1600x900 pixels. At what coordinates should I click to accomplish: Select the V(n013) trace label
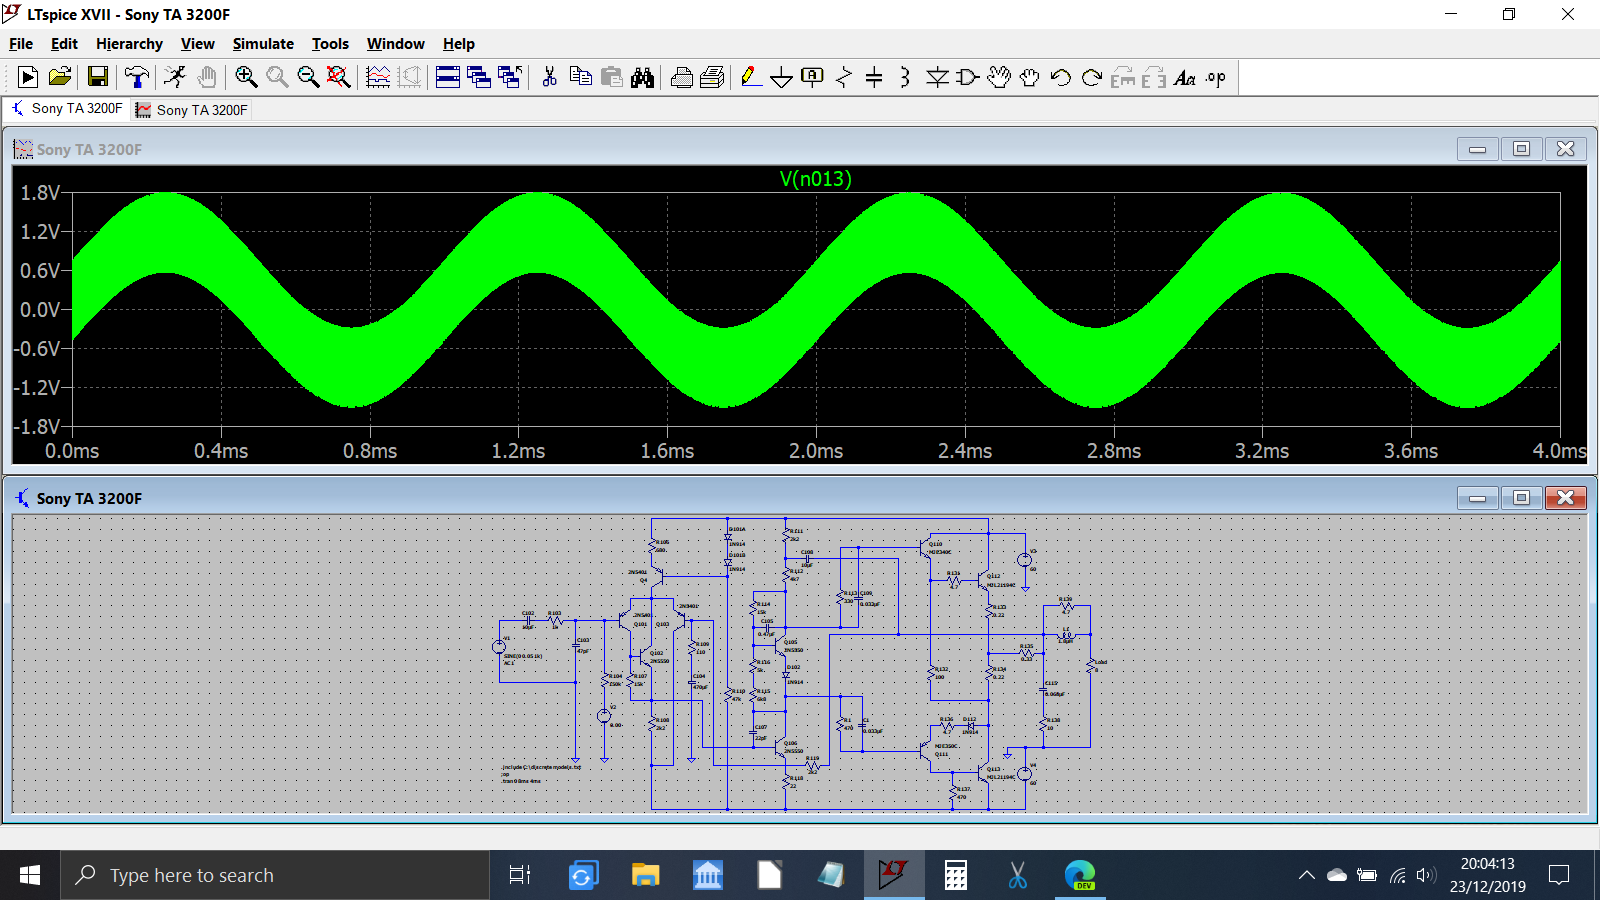coord(815,179)
